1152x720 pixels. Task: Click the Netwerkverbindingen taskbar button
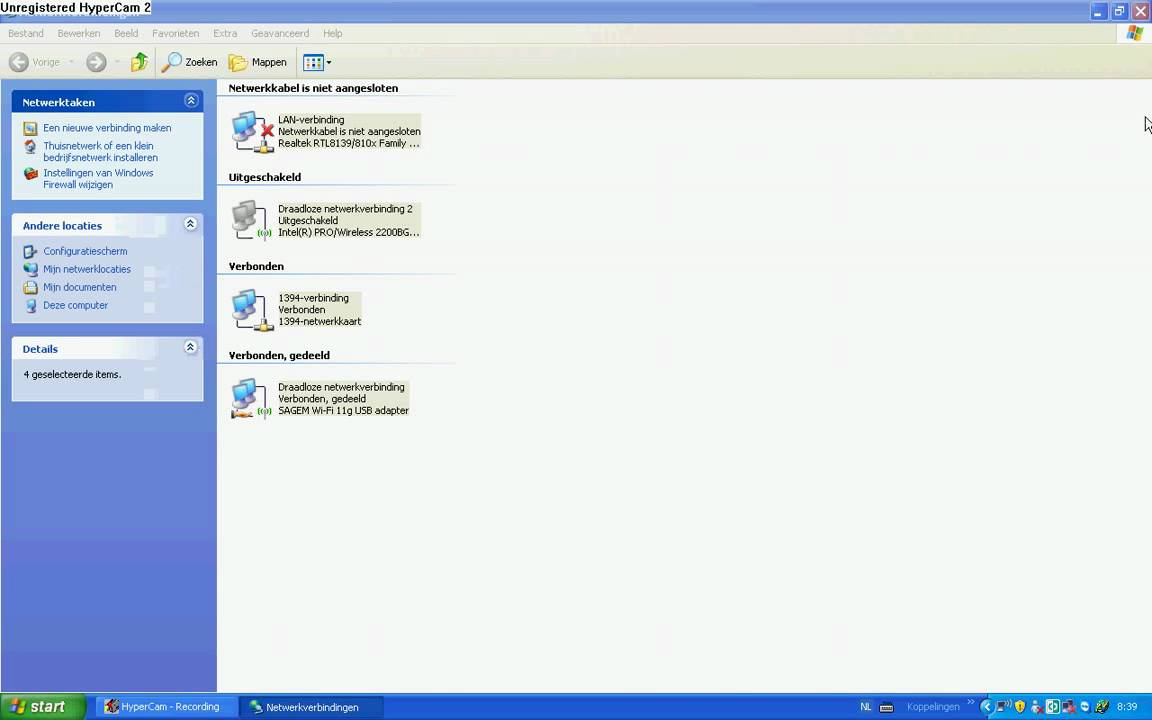point(312,707)
